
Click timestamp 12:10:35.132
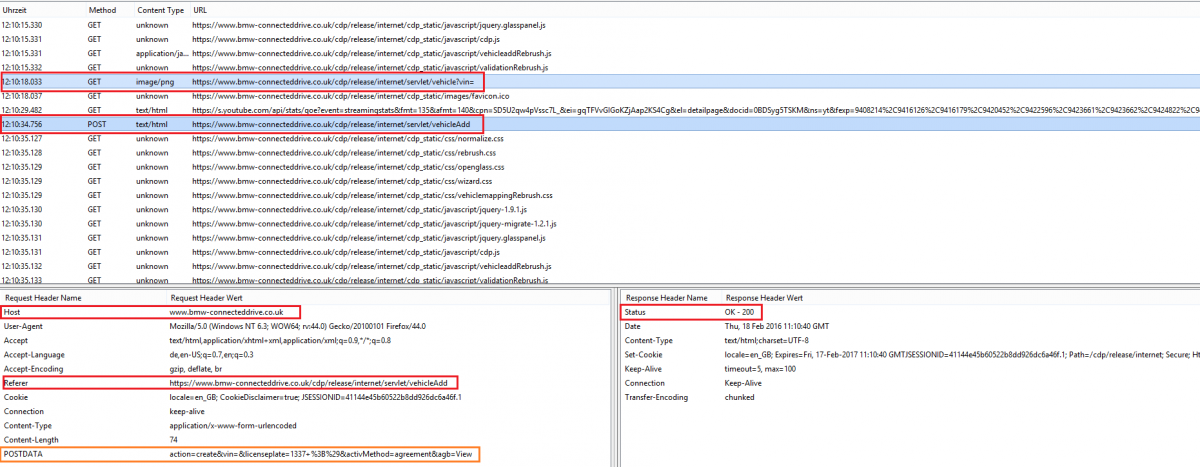tap(22, 266)
